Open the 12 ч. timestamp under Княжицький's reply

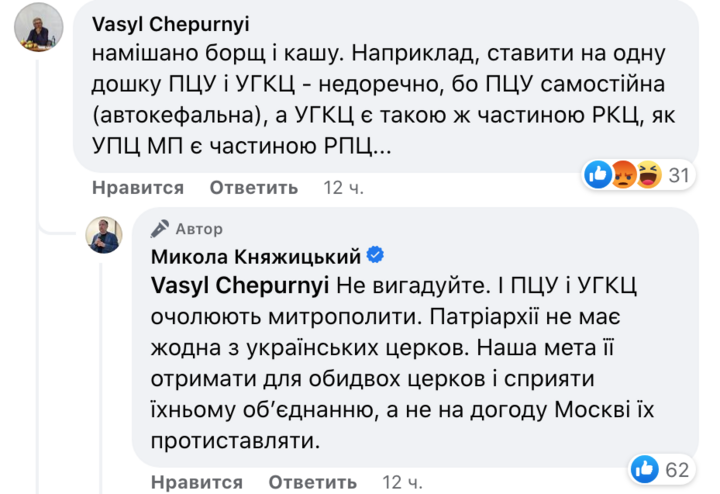(x=404, y=483)
